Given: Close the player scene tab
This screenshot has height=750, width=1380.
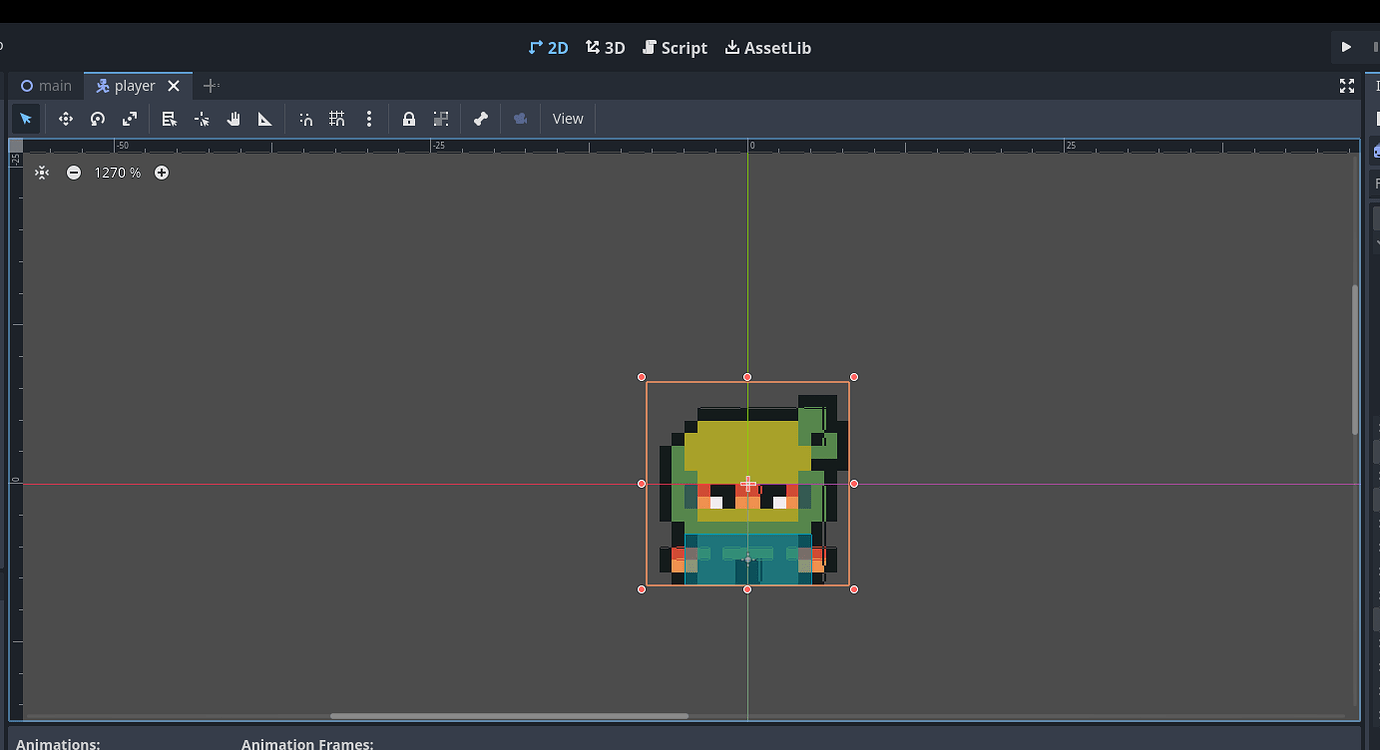Looking at the screenshot, I should click(174, 86).
